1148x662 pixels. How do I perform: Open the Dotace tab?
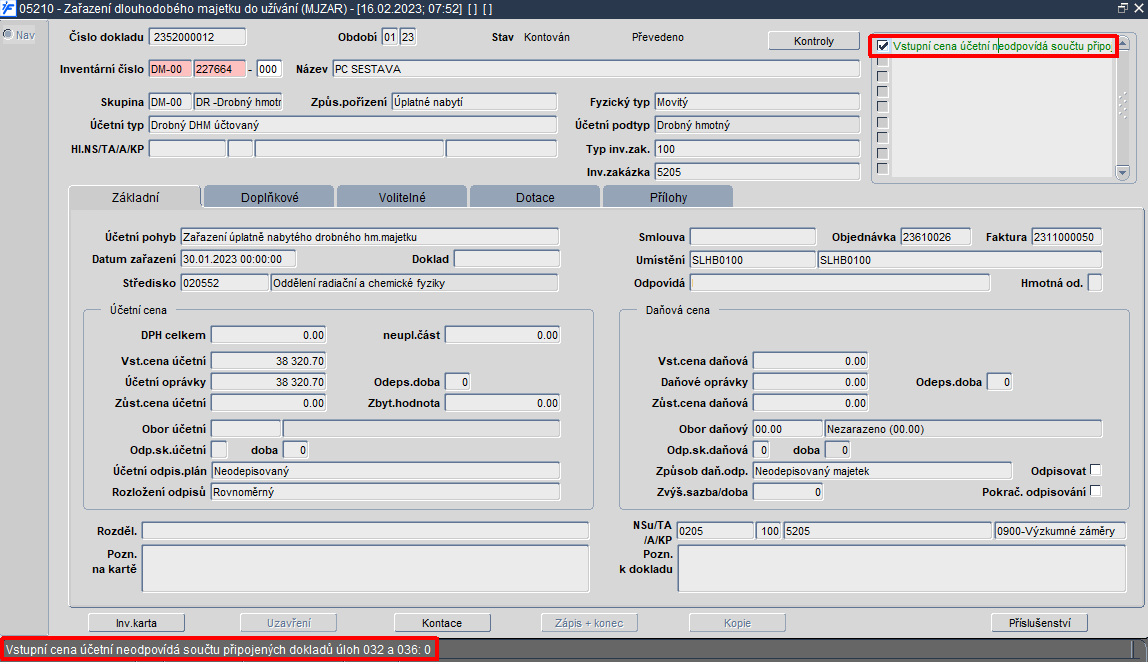[x=535, y=197]
